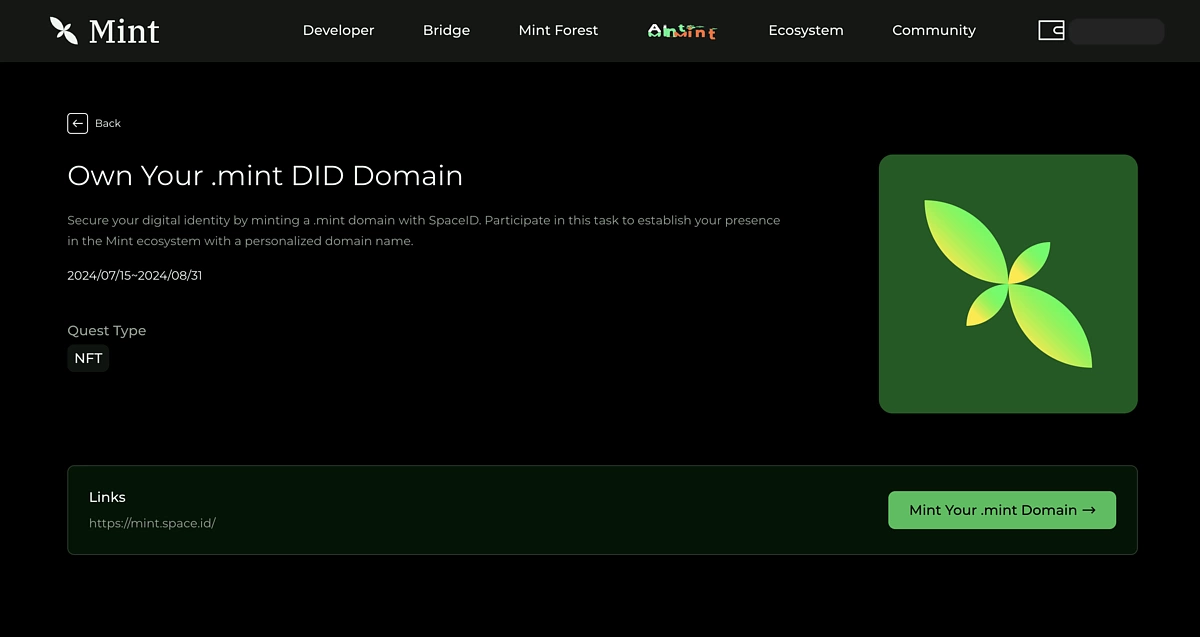Click the Mint wordmark in the header

pyautogui.click(x=124, y=31)
